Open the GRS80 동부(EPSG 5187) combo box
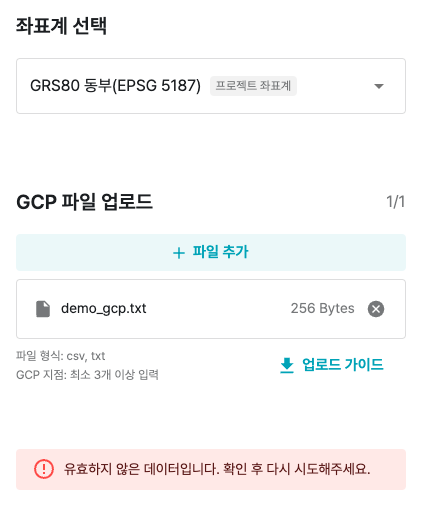 tap(211, 86)
